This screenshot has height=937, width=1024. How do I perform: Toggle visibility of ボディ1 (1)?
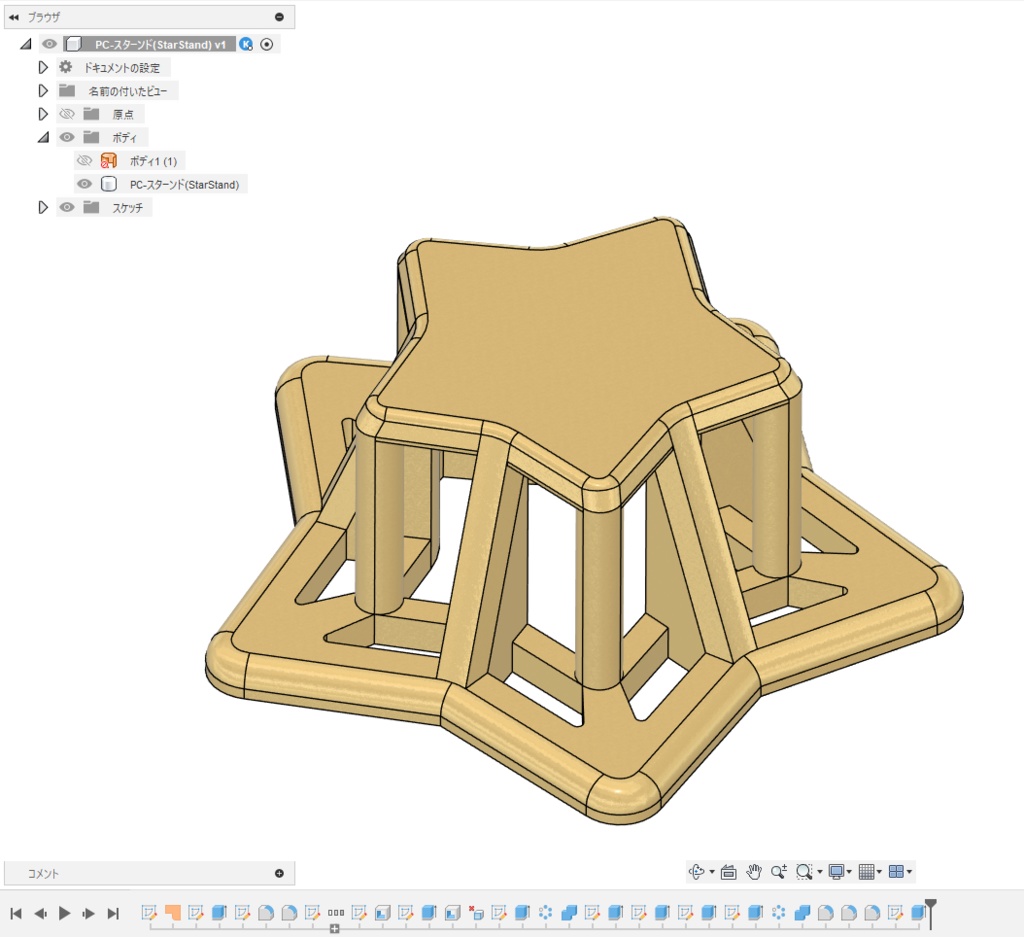[84, 159]
